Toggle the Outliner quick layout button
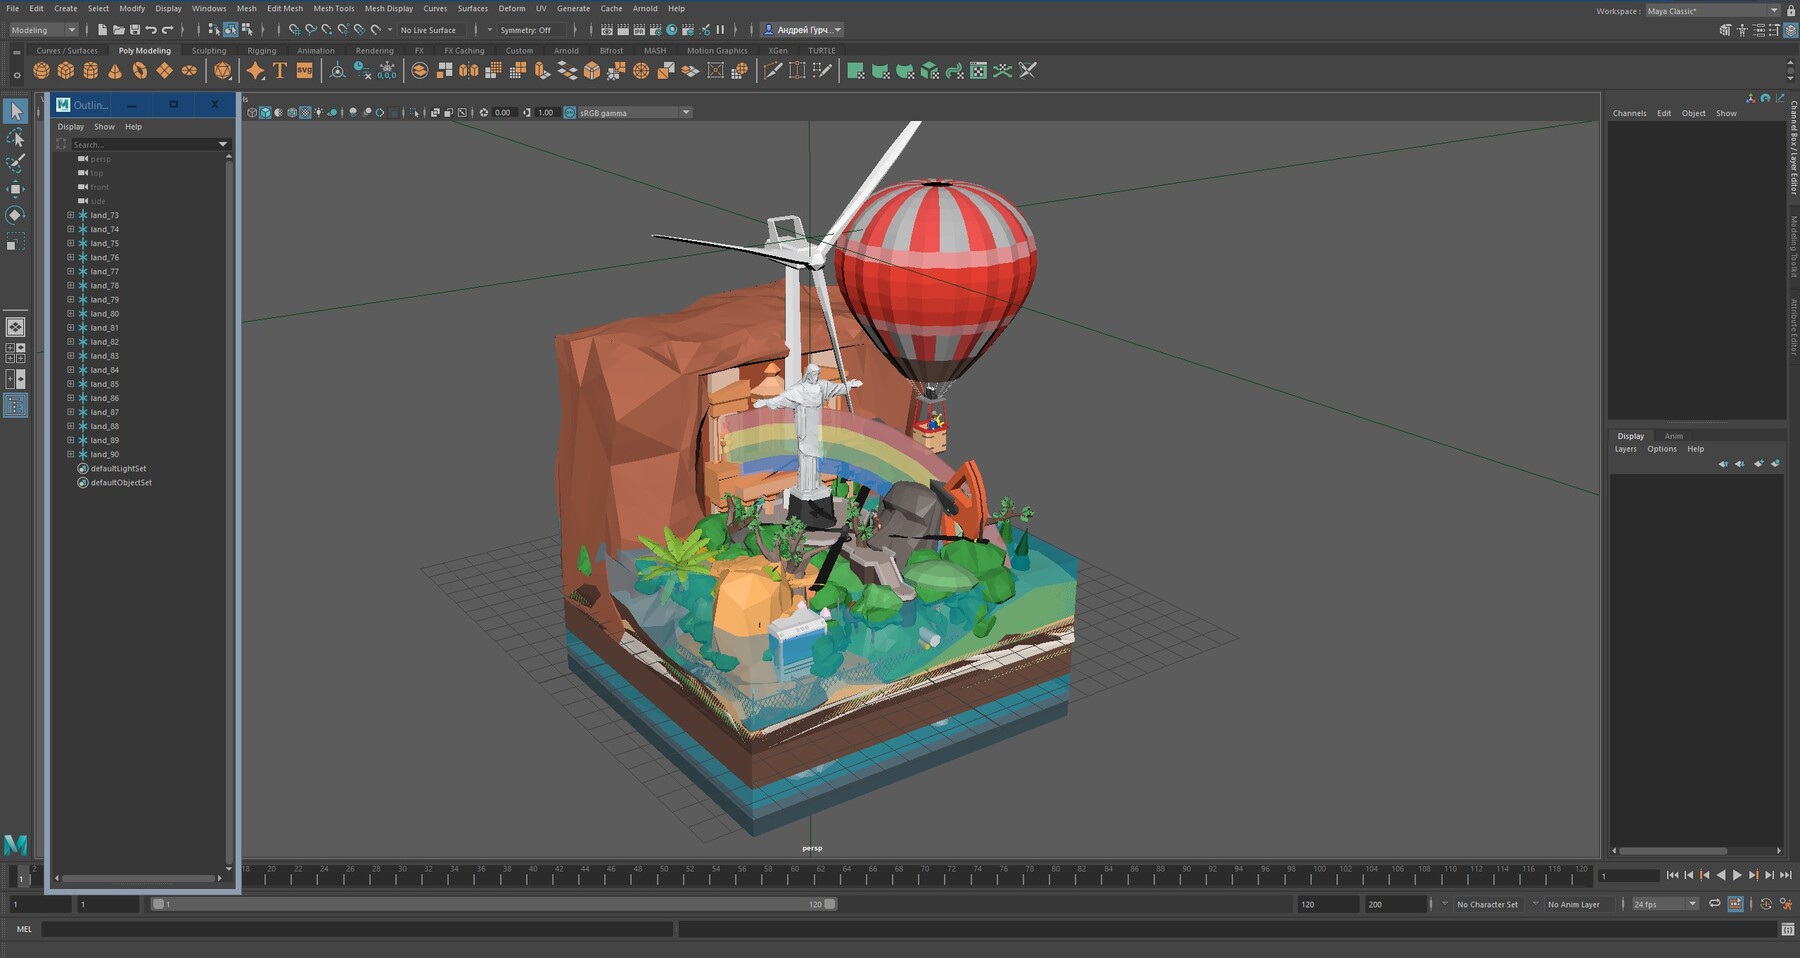1800x958 pixels. pyautogui.click(x=15, y=405)
